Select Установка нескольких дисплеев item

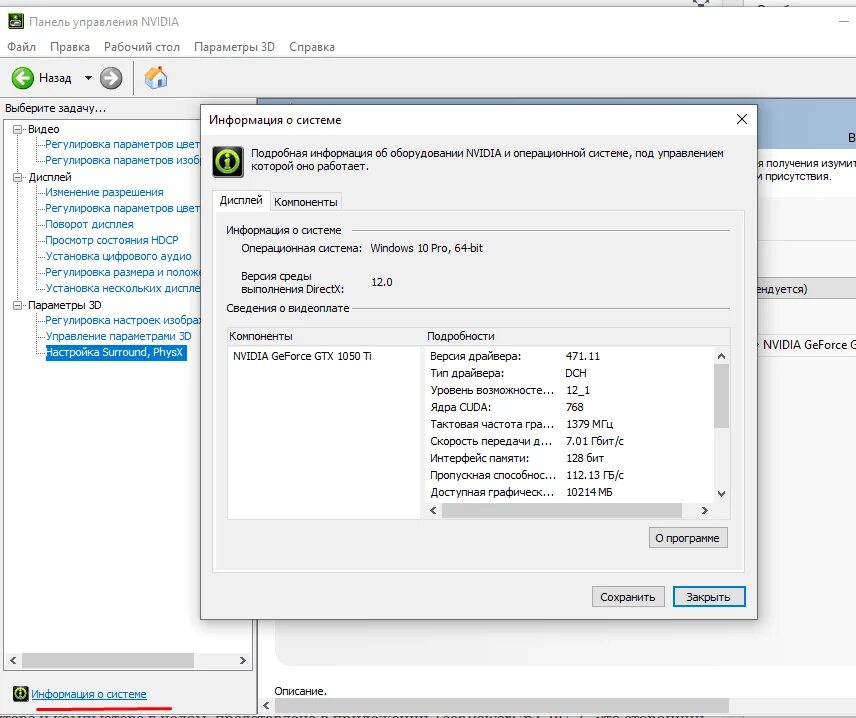[x=123, y=288]
